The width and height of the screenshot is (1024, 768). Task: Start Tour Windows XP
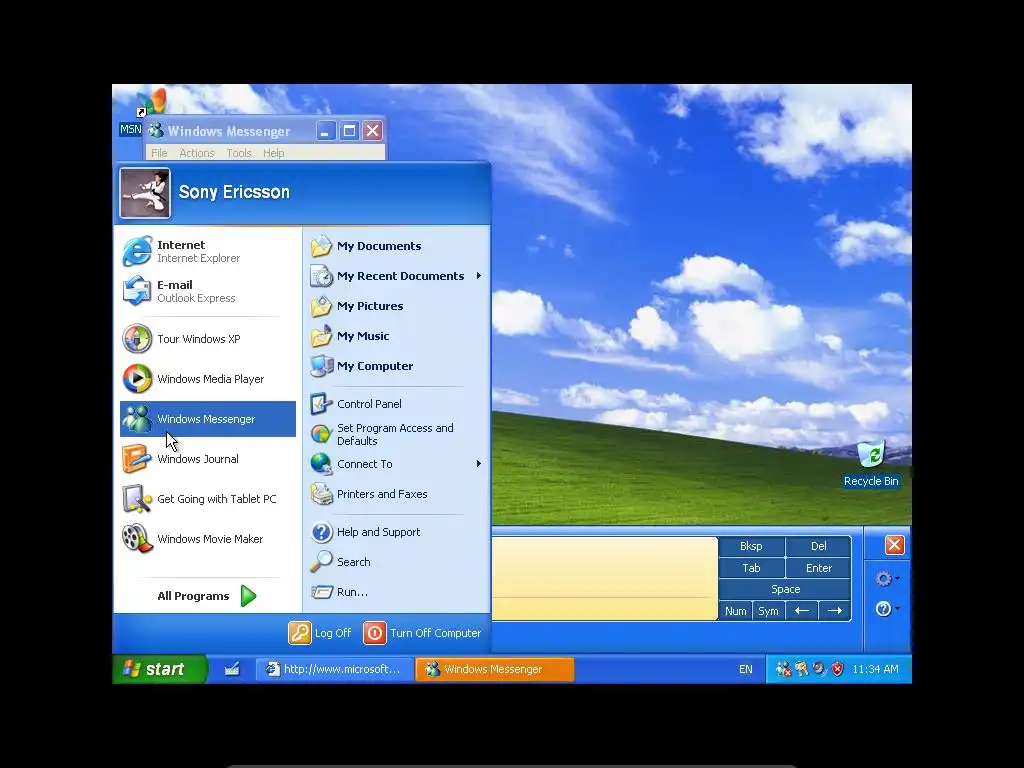[x=208, y=339]
